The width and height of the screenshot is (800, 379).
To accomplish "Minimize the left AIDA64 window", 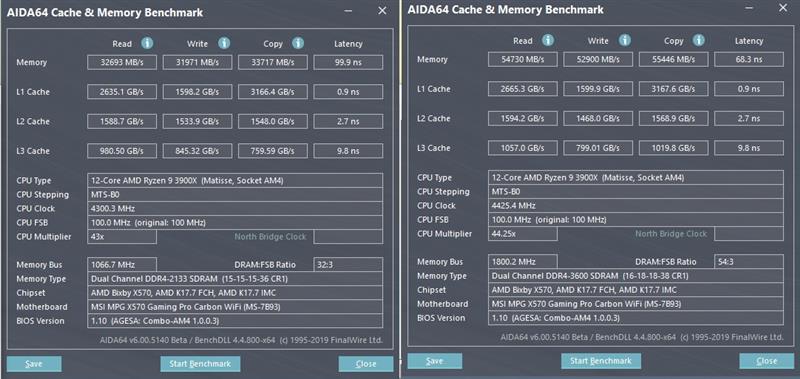I will pyautogui.click(x=348, y=11).
